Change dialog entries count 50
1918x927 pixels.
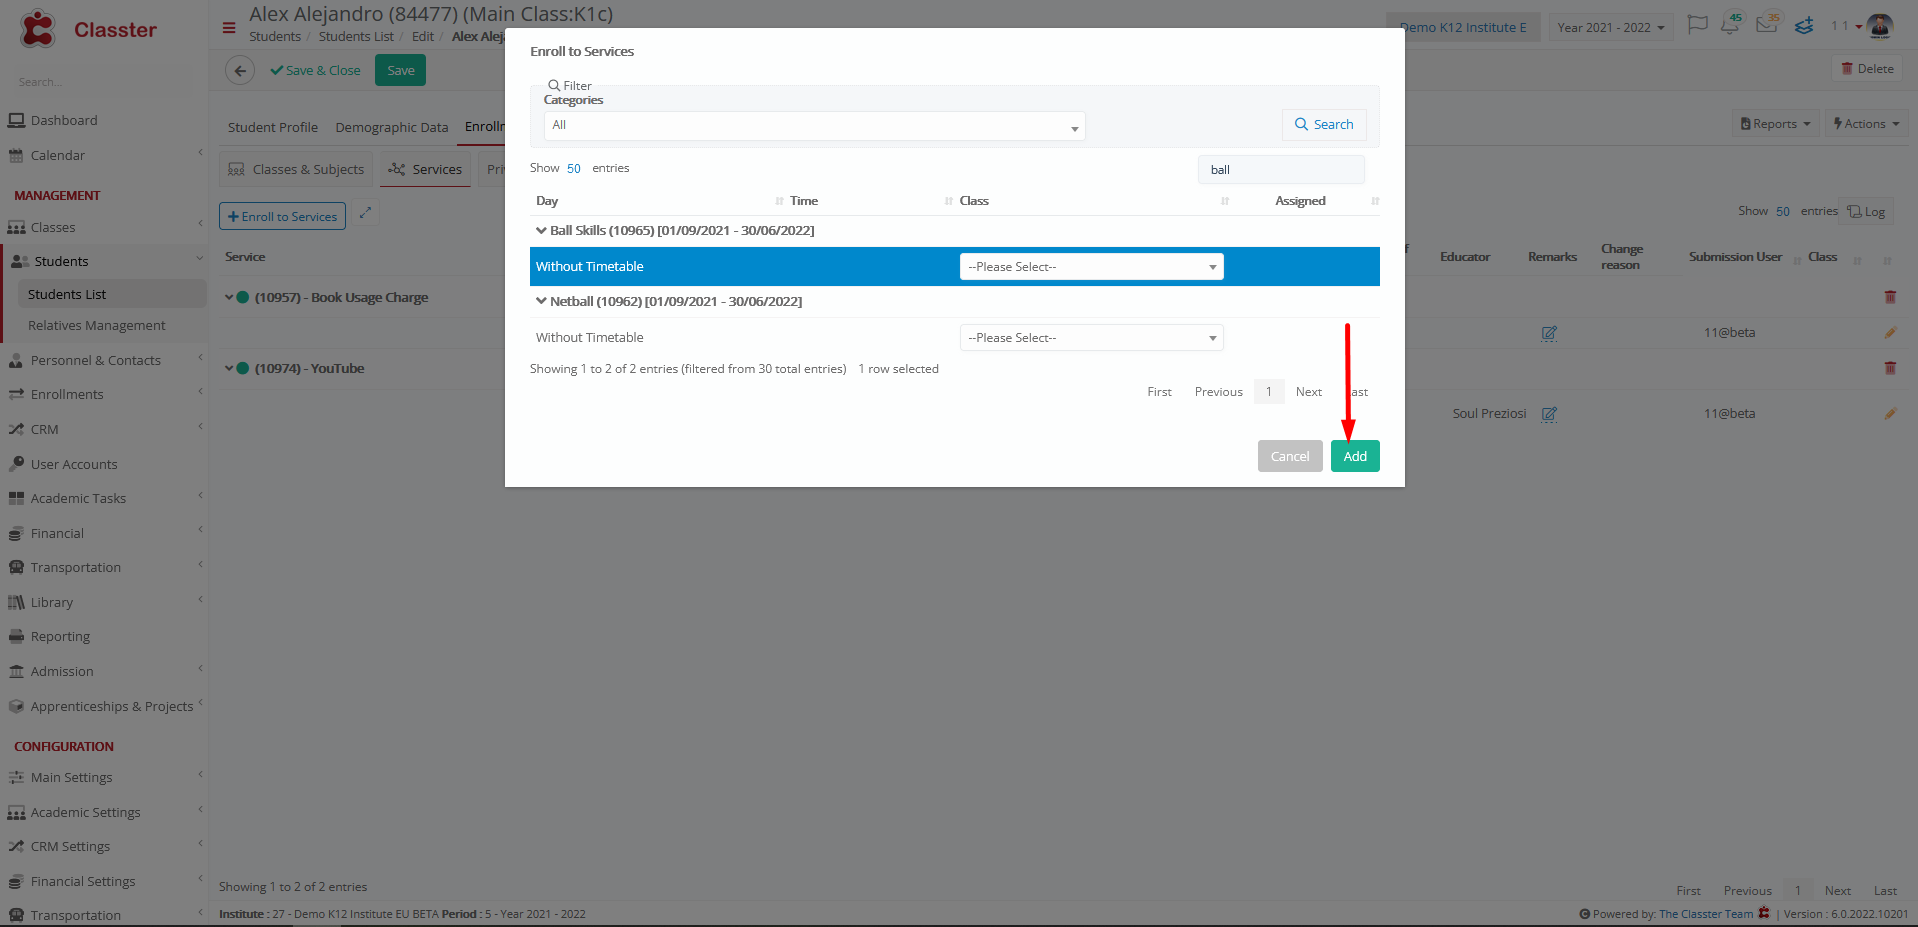(x=573, y=168)
